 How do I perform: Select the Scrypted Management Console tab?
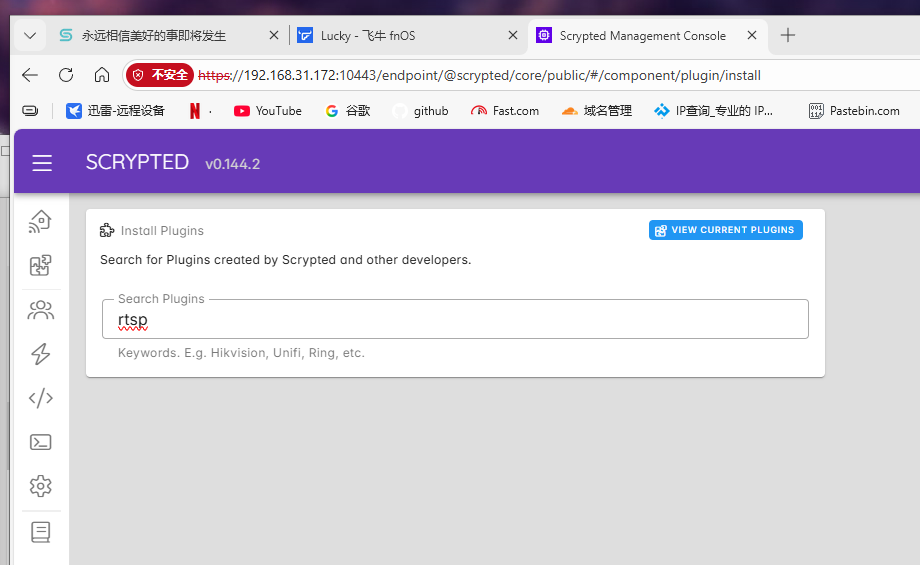point(648,36)
